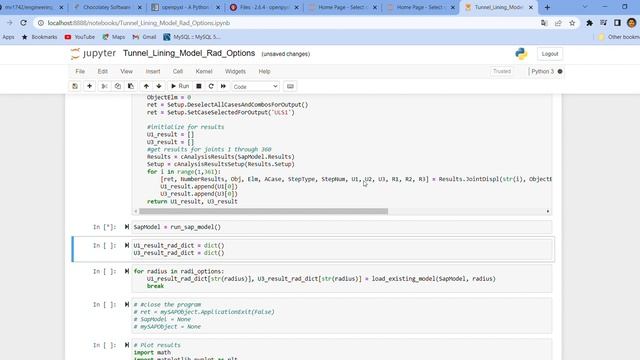Open the Edit menu
This screenshot has height=360, width=640.
click(102, 71)
